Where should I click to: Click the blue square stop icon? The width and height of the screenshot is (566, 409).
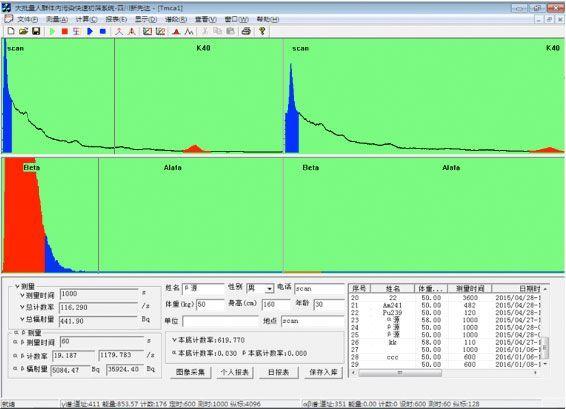point(103,31)
